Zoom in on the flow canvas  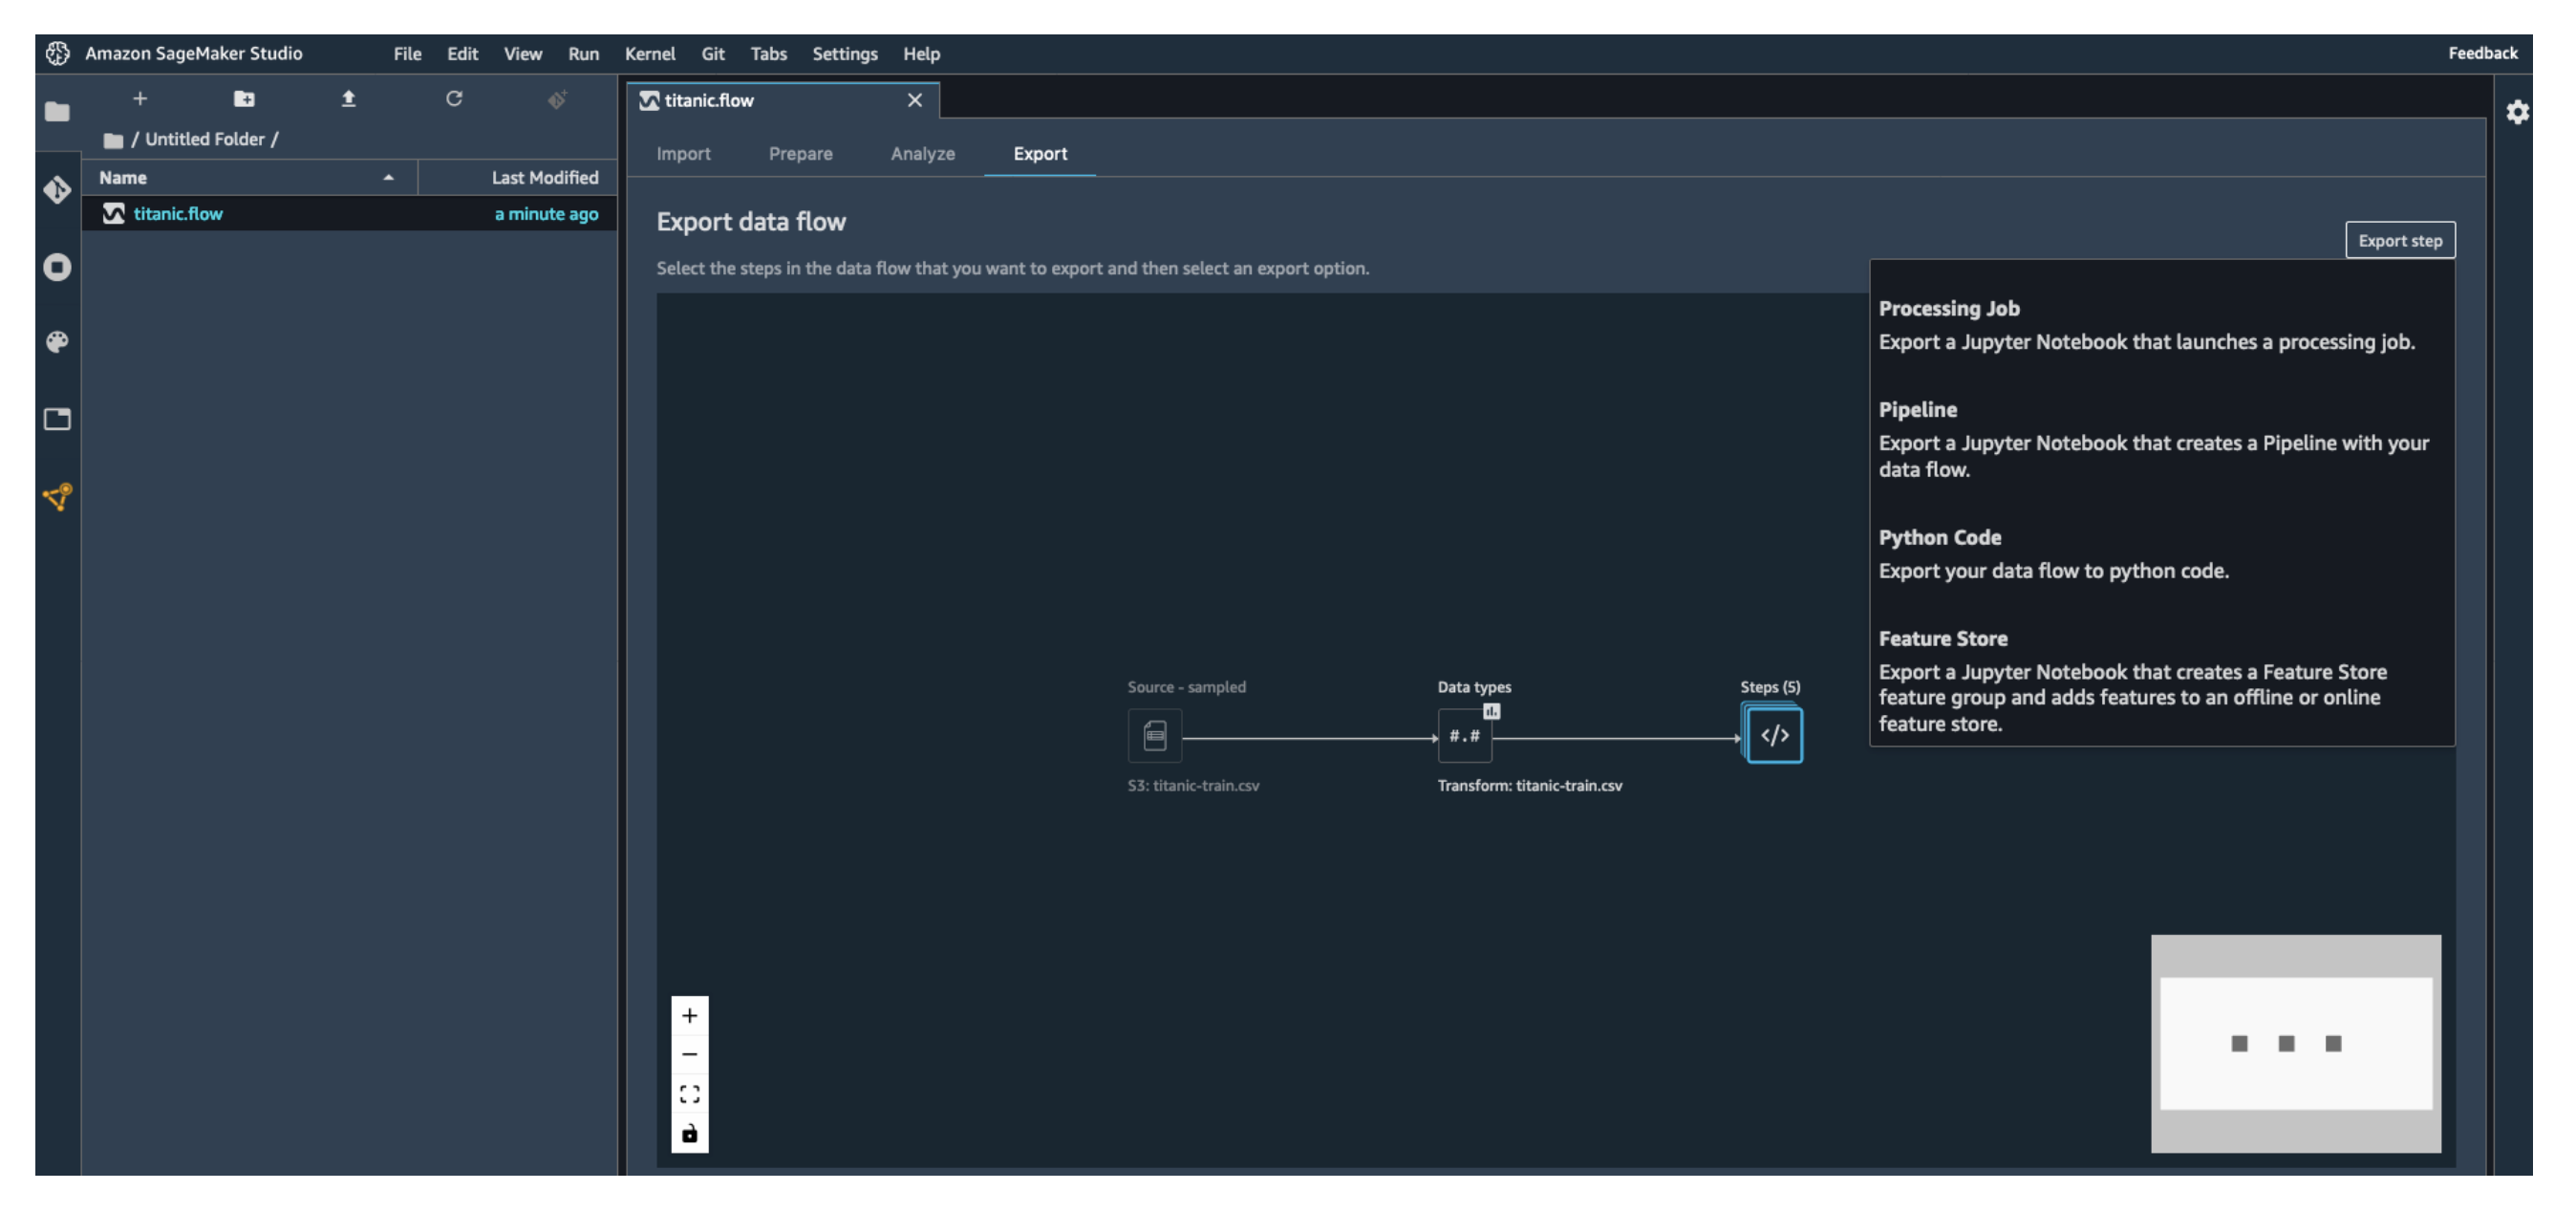[689, 1016]
